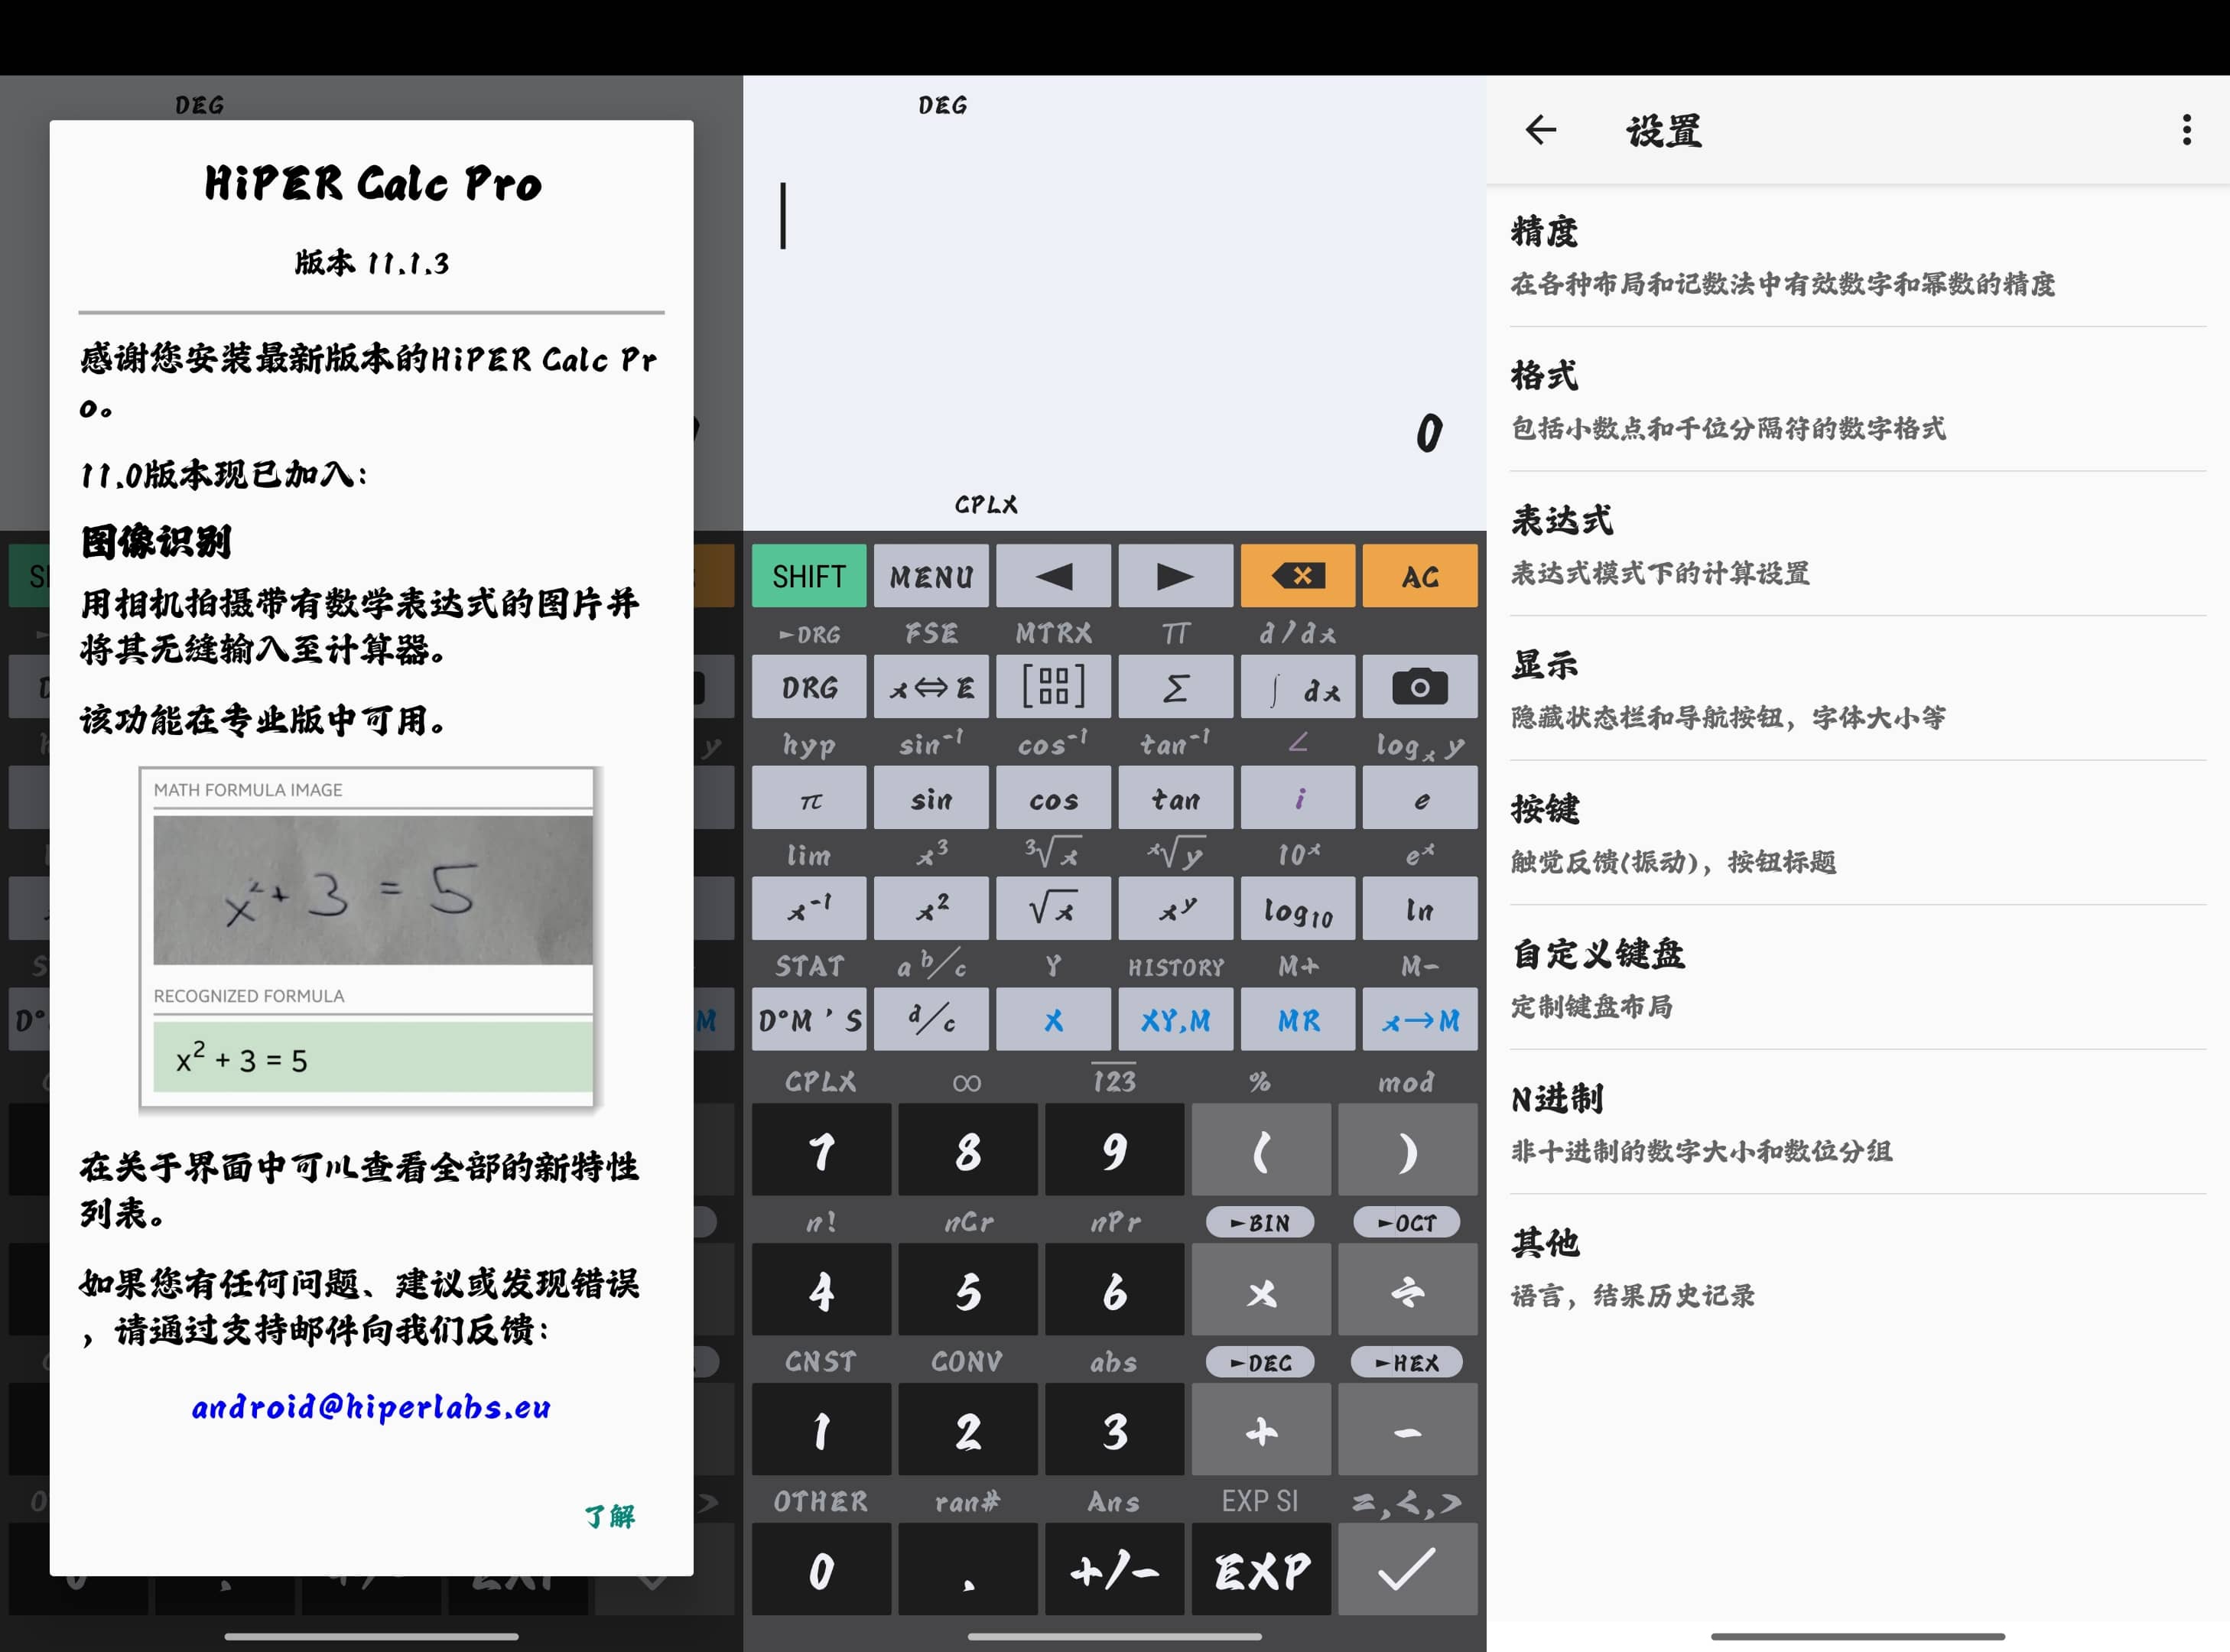Tap the decimal point key
This screenshot has height=1652, width=2230.
[x=968, y=1570]
